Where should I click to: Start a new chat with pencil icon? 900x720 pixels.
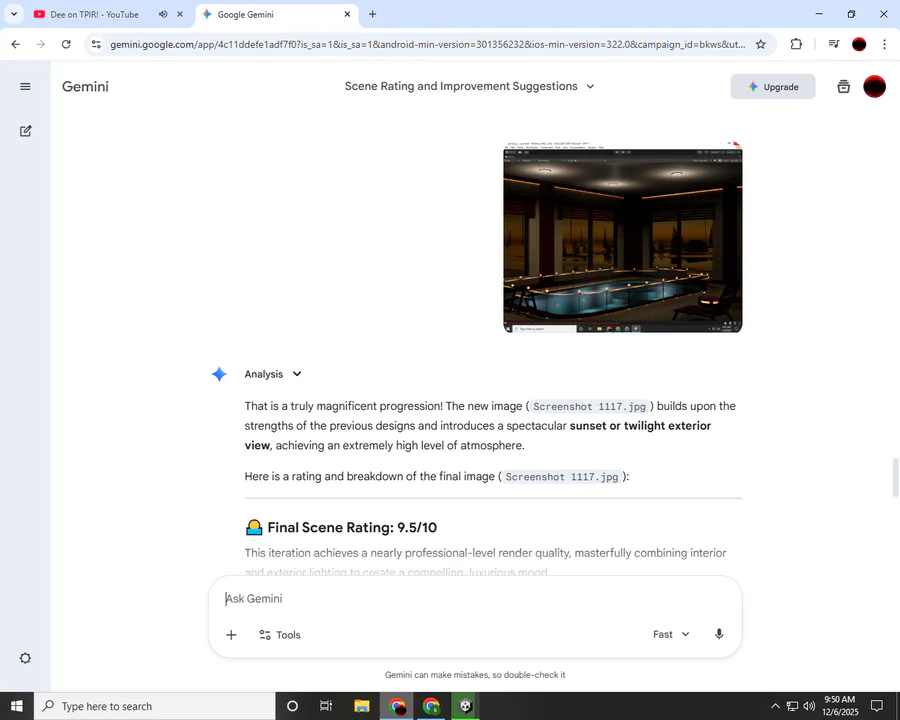25,131
